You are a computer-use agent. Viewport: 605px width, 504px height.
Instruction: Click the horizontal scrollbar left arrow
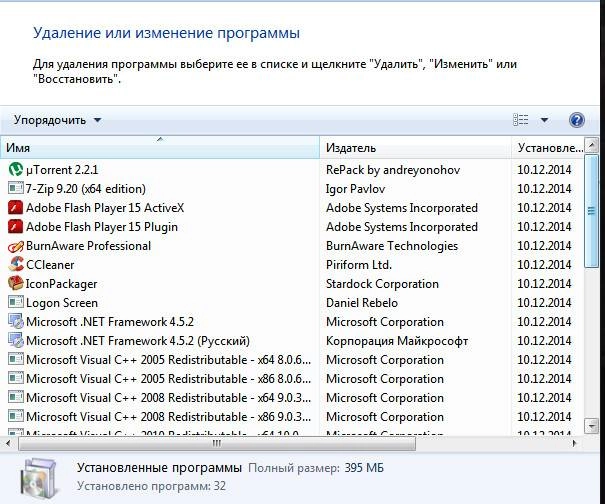(x=8, y=443)
